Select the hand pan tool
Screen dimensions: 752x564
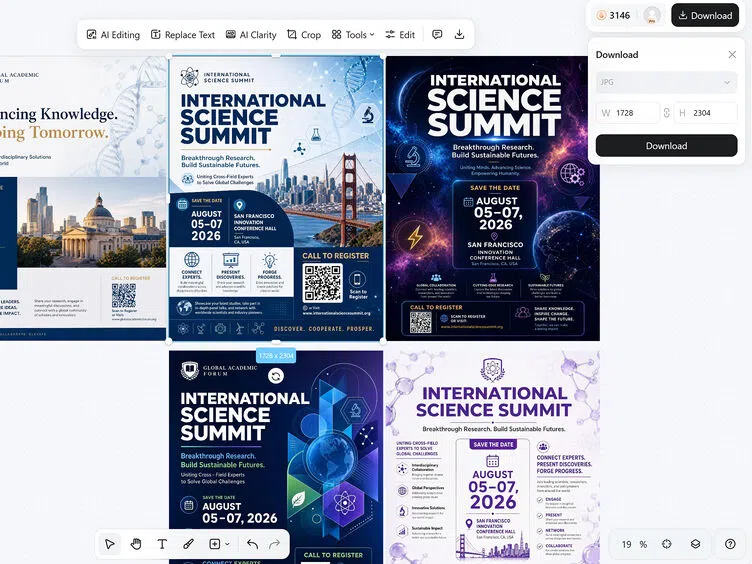(x=136, y=544)
